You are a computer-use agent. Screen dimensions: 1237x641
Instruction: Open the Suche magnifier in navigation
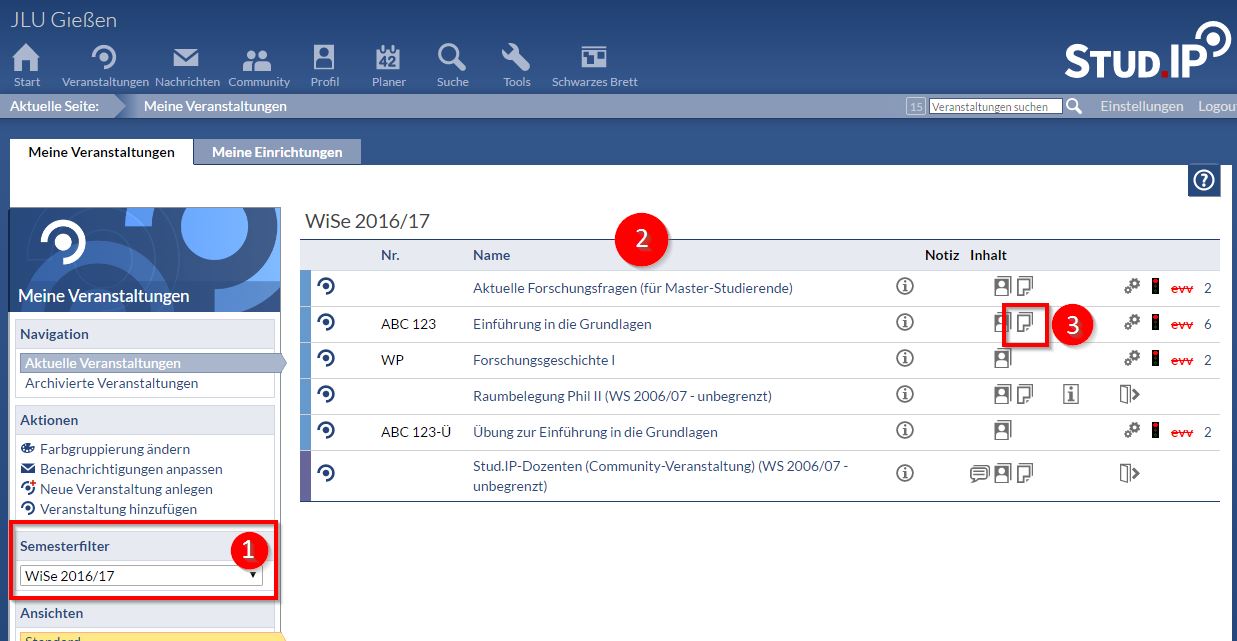pyautogui.click(x=453, y=59)
